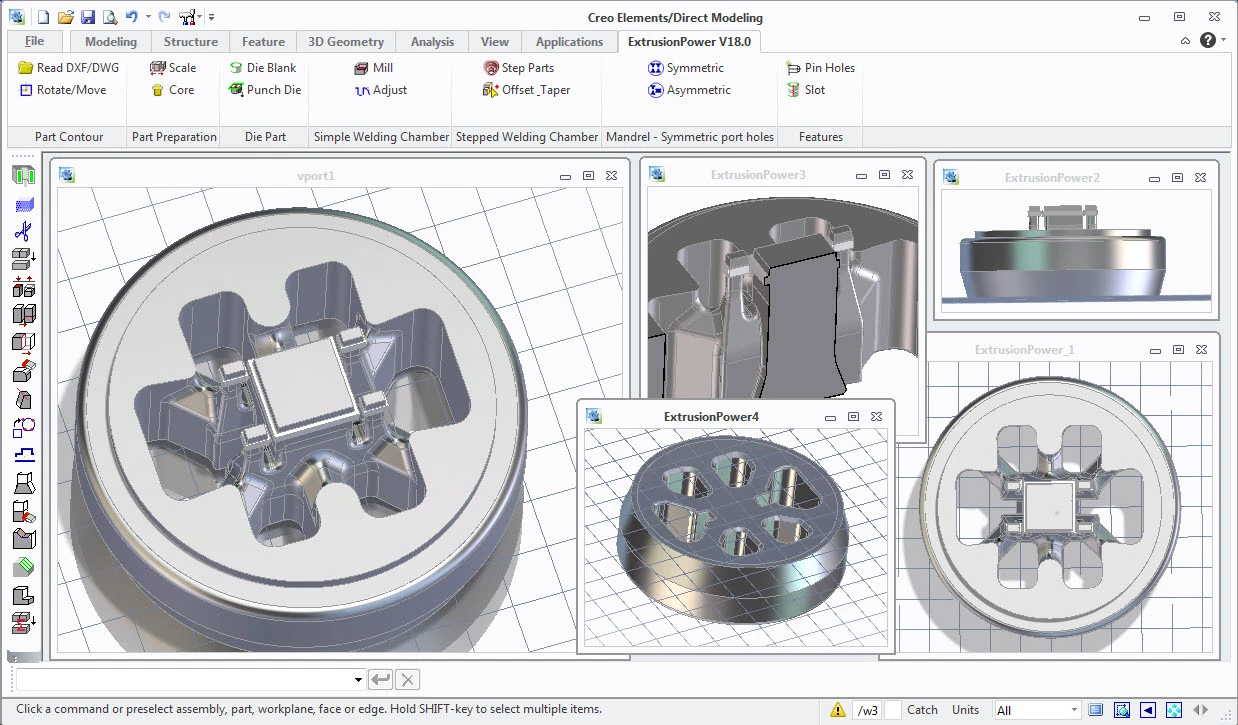
Task: Select the ExtrusionPower V18.0 tab
Action: [689, 41]
